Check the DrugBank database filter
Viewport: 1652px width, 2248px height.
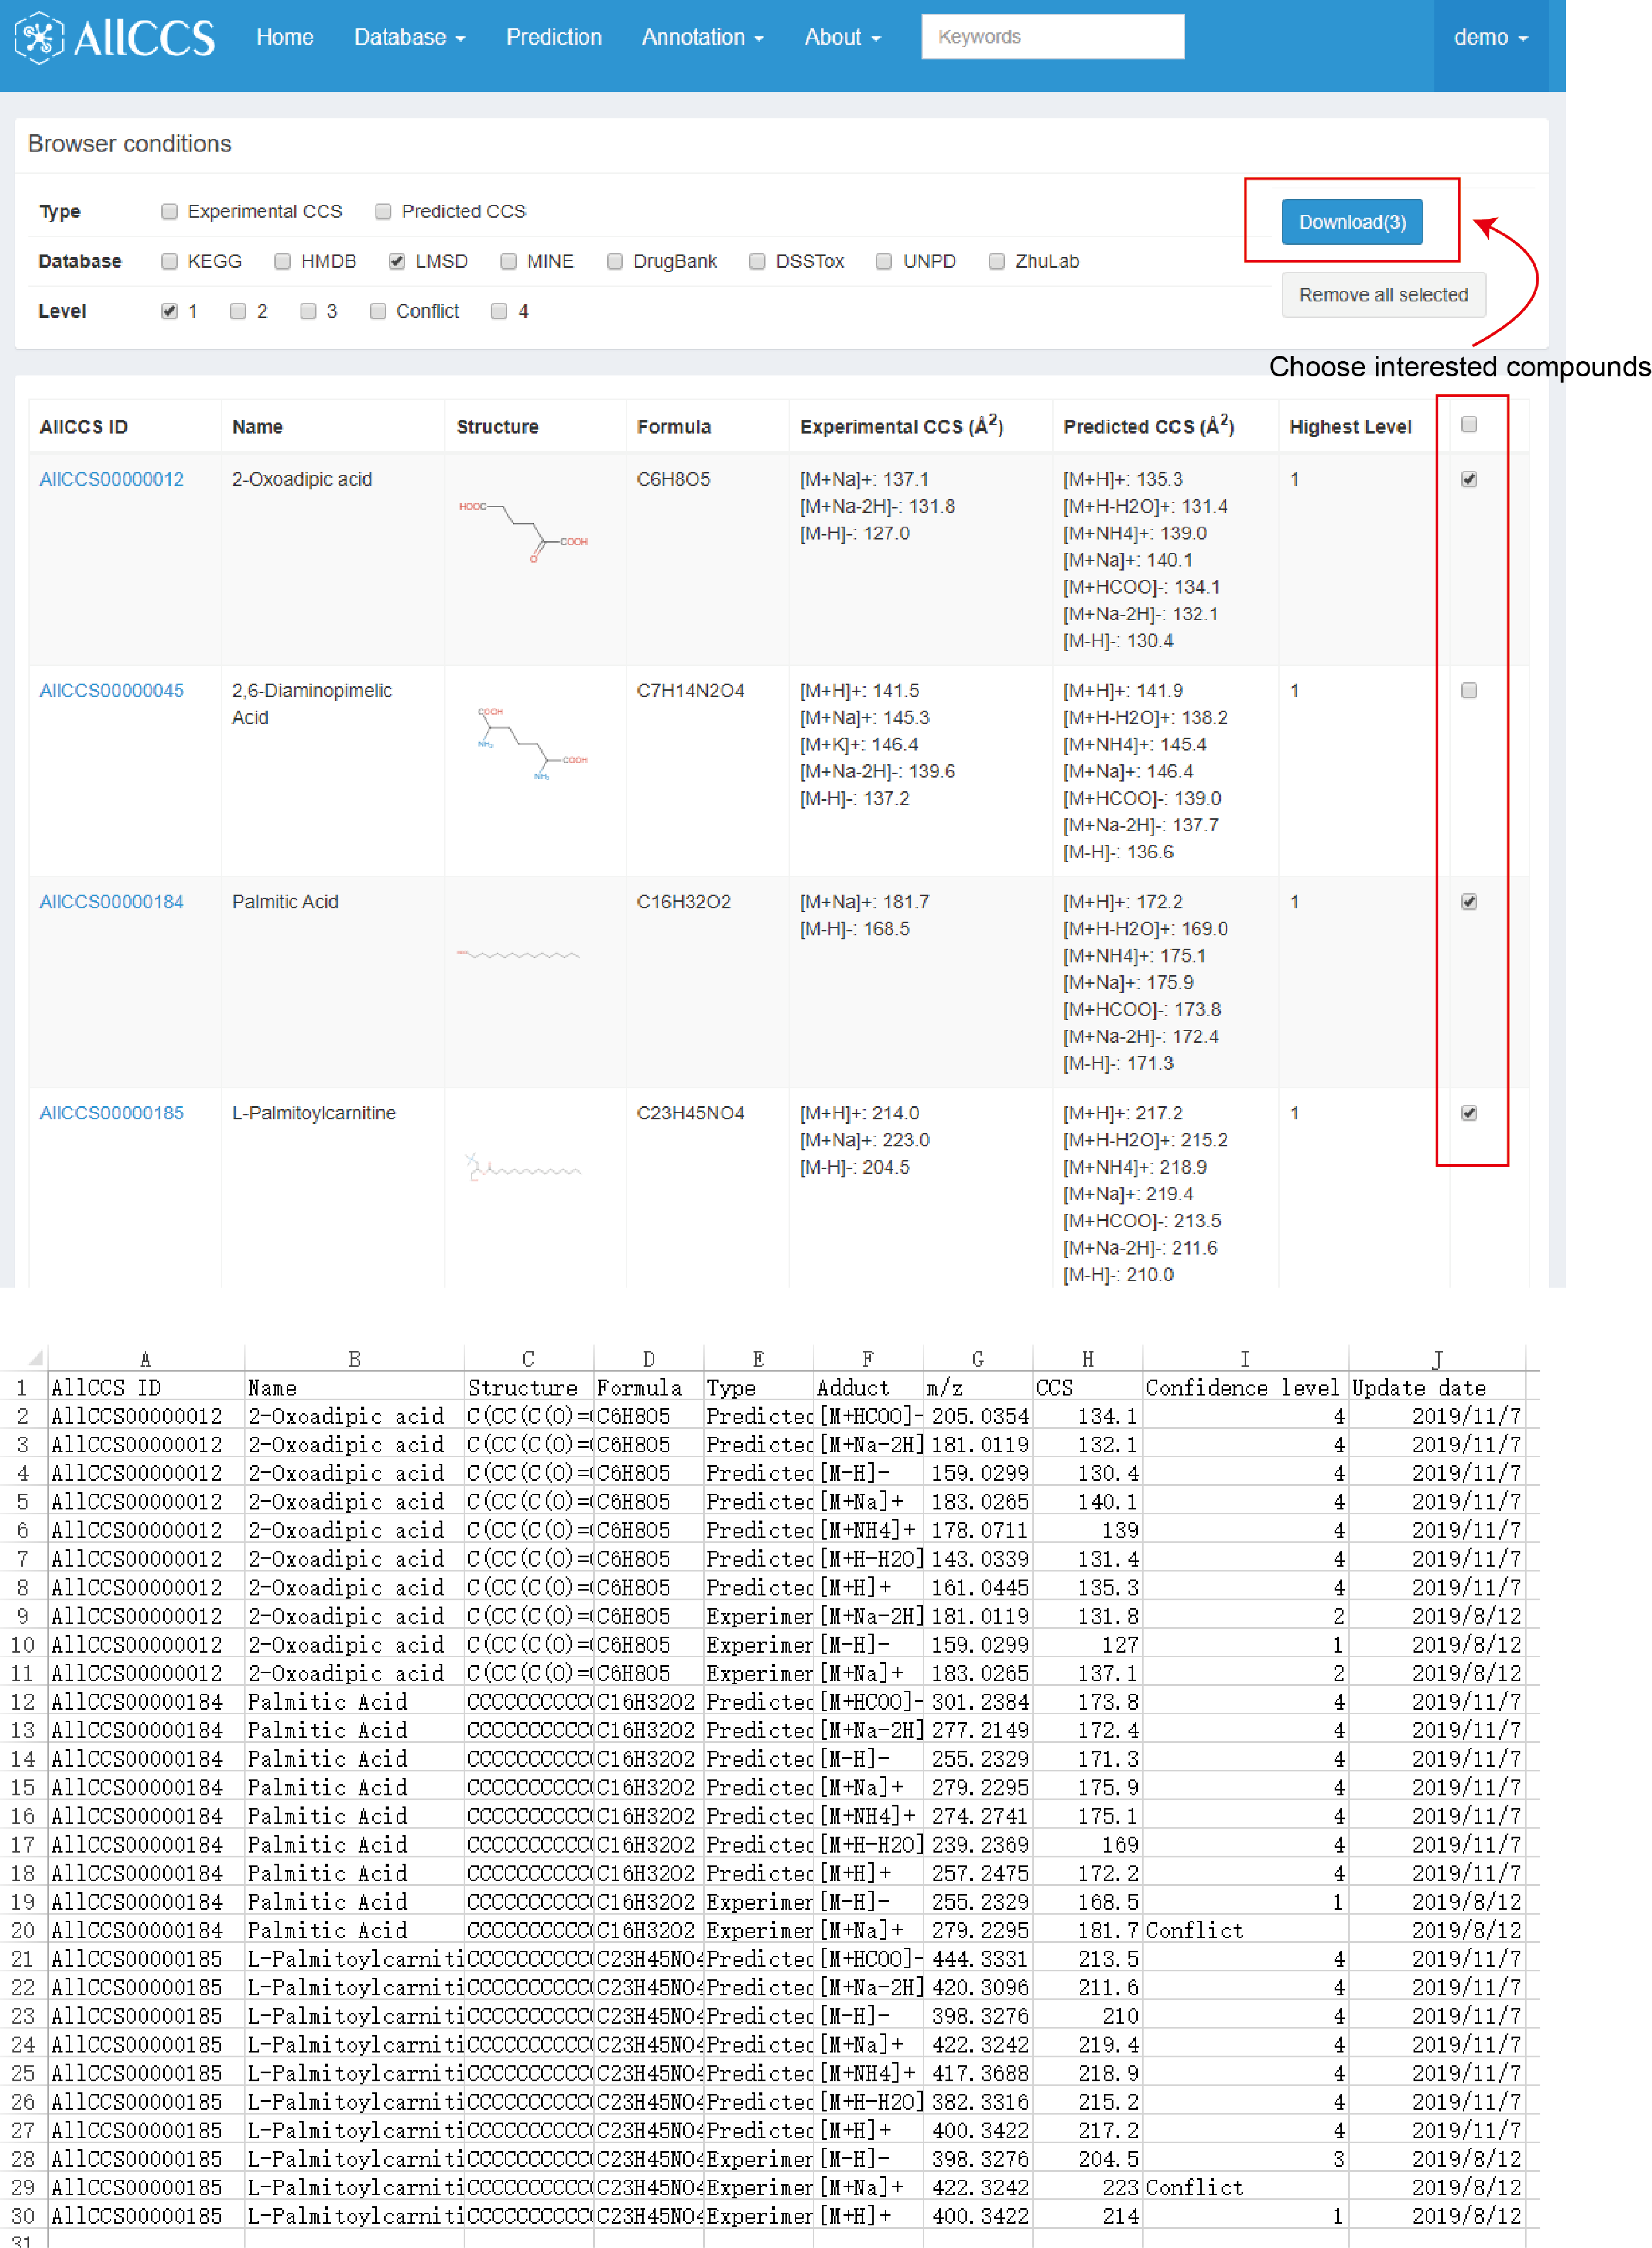615,261
